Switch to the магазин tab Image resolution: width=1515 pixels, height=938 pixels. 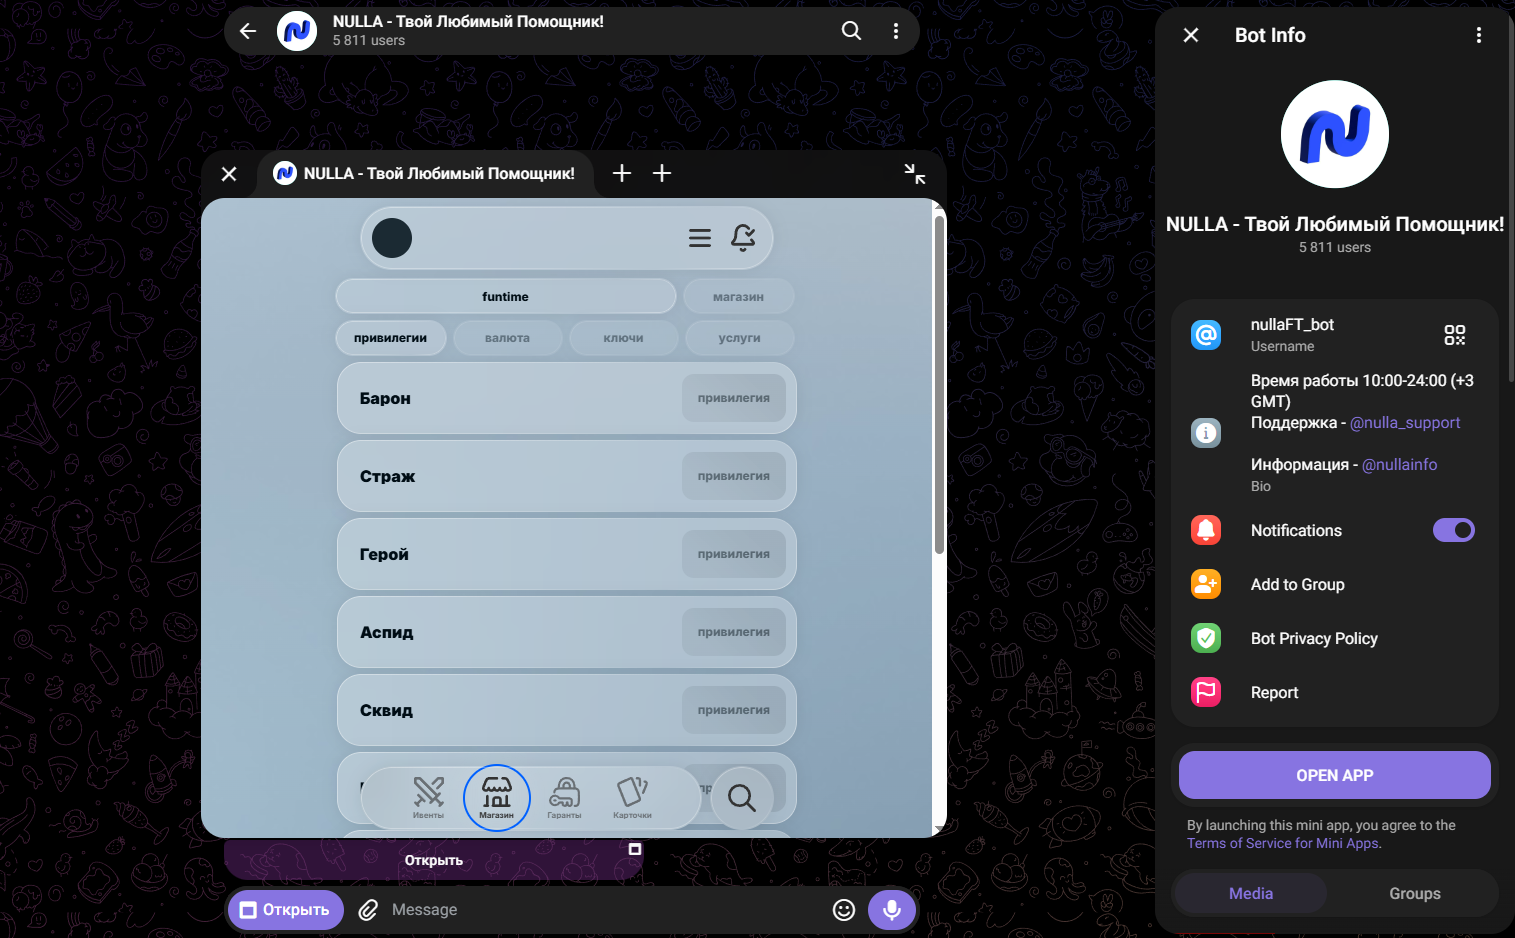[x=739, y=297]
